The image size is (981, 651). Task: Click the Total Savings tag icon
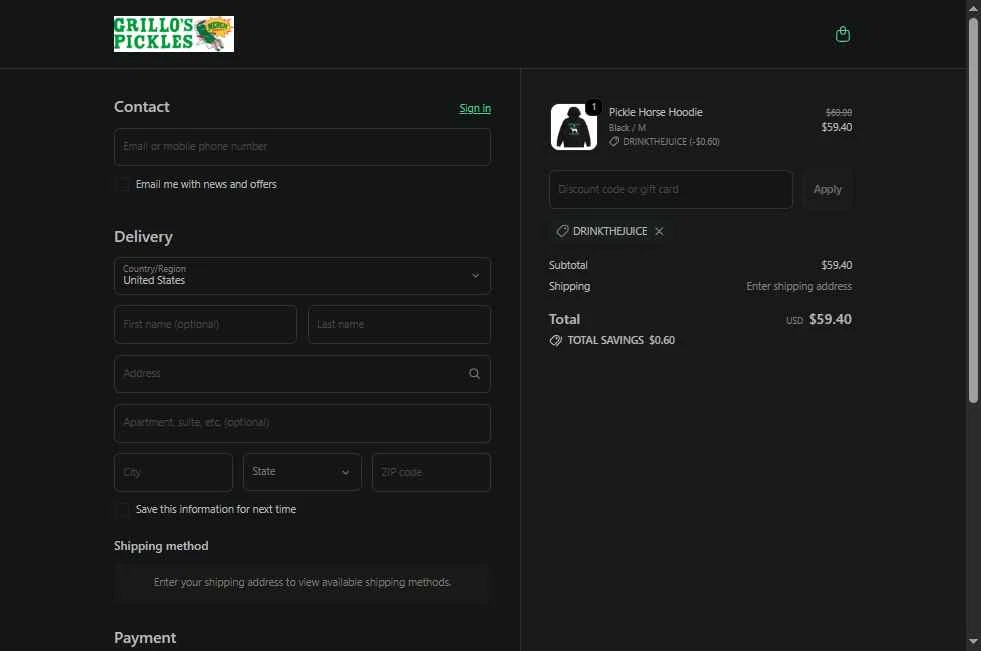[556, 340]
